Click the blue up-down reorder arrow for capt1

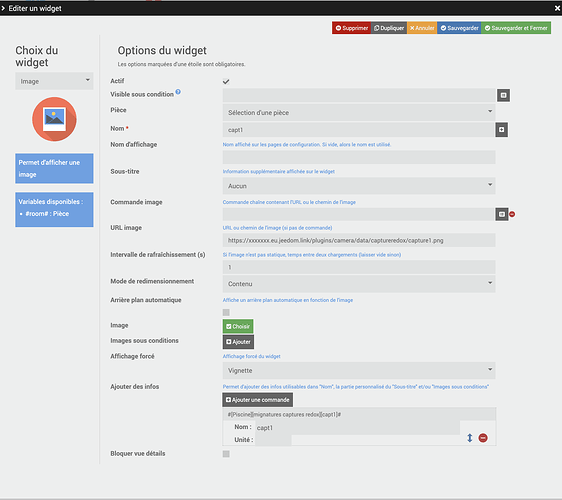[x=470, y=438]
